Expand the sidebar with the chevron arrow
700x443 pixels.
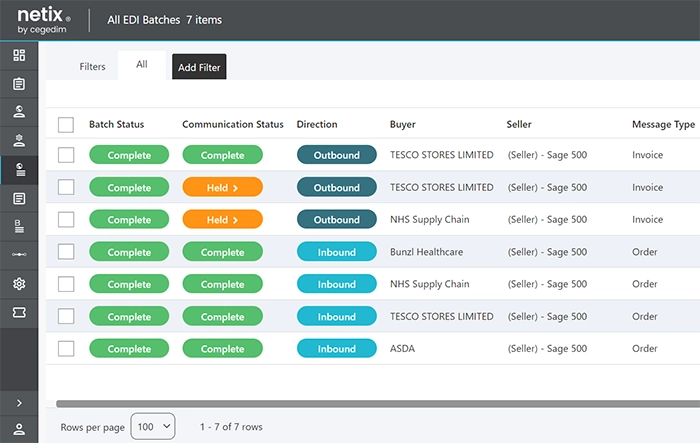pyautogui.click(x=19, y=403)
